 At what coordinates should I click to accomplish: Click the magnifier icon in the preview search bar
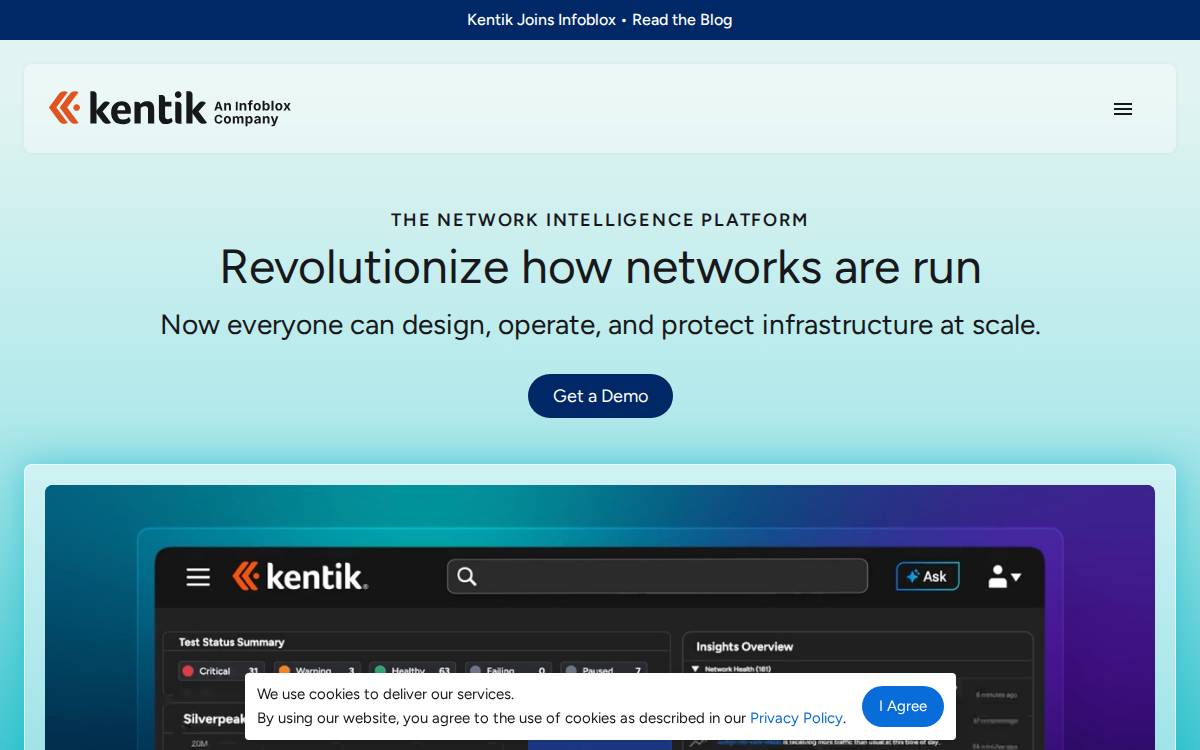(x=467, y=576)
